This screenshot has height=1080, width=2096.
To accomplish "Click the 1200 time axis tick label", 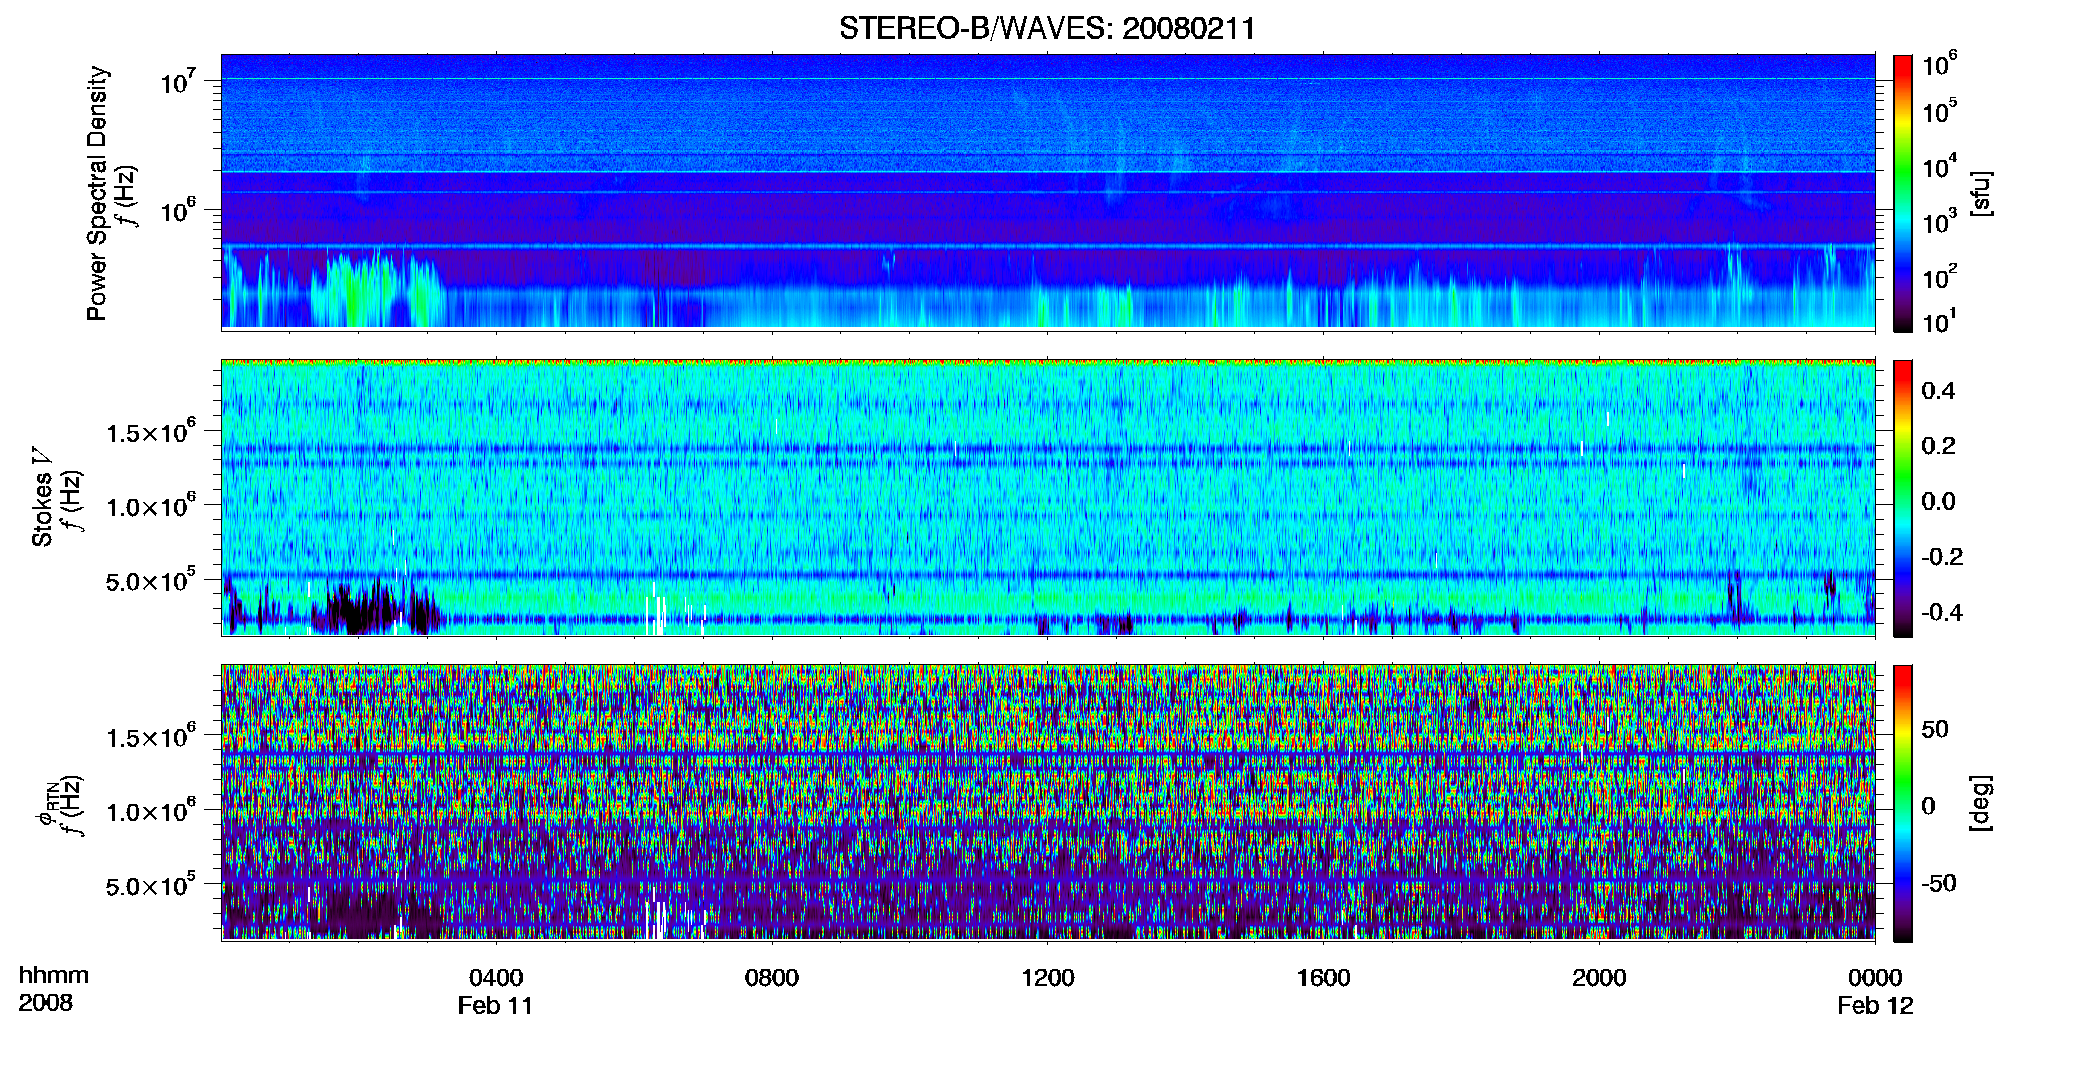I will click(x=1047, y=978).
